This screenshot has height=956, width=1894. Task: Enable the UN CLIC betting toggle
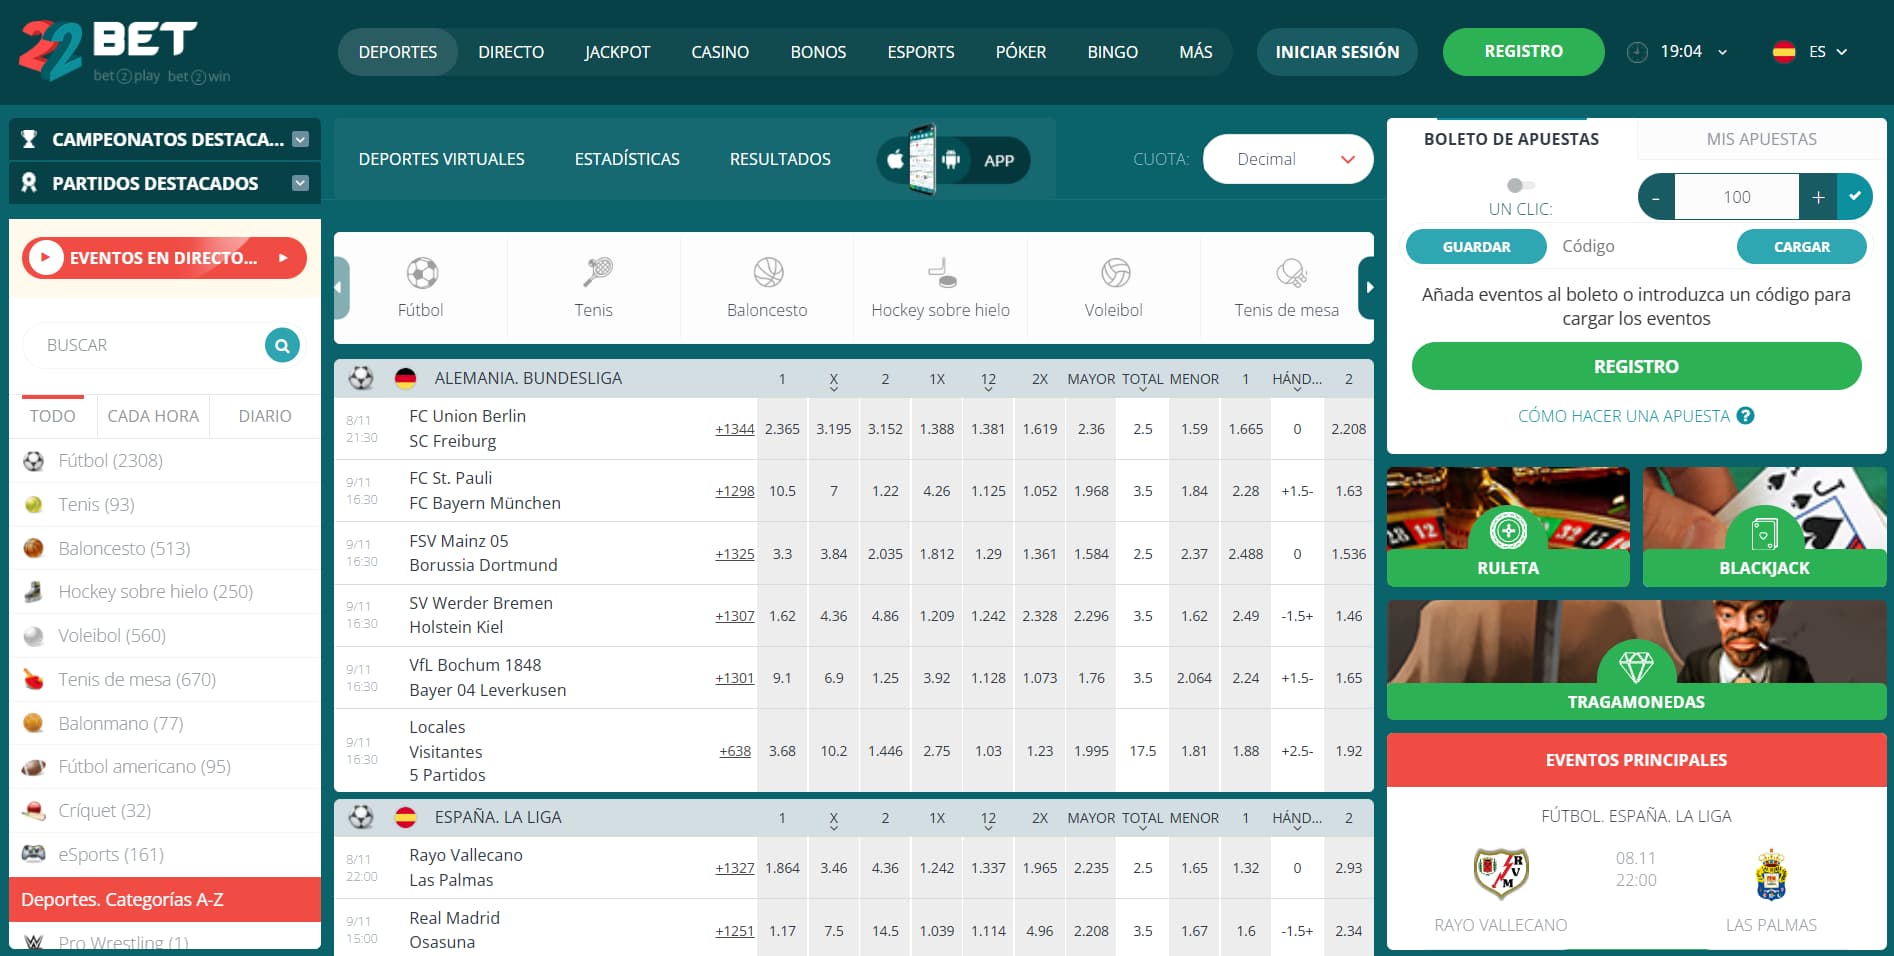tap(1520, 184)
